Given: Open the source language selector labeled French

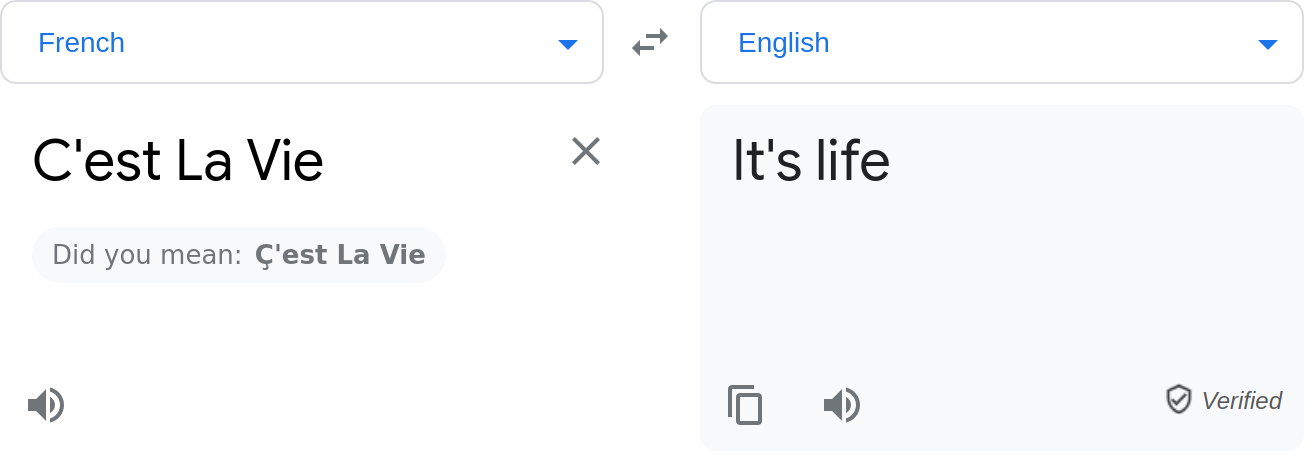Looking at the screenshot, I should pyautogui.click(x=302, y=42).
